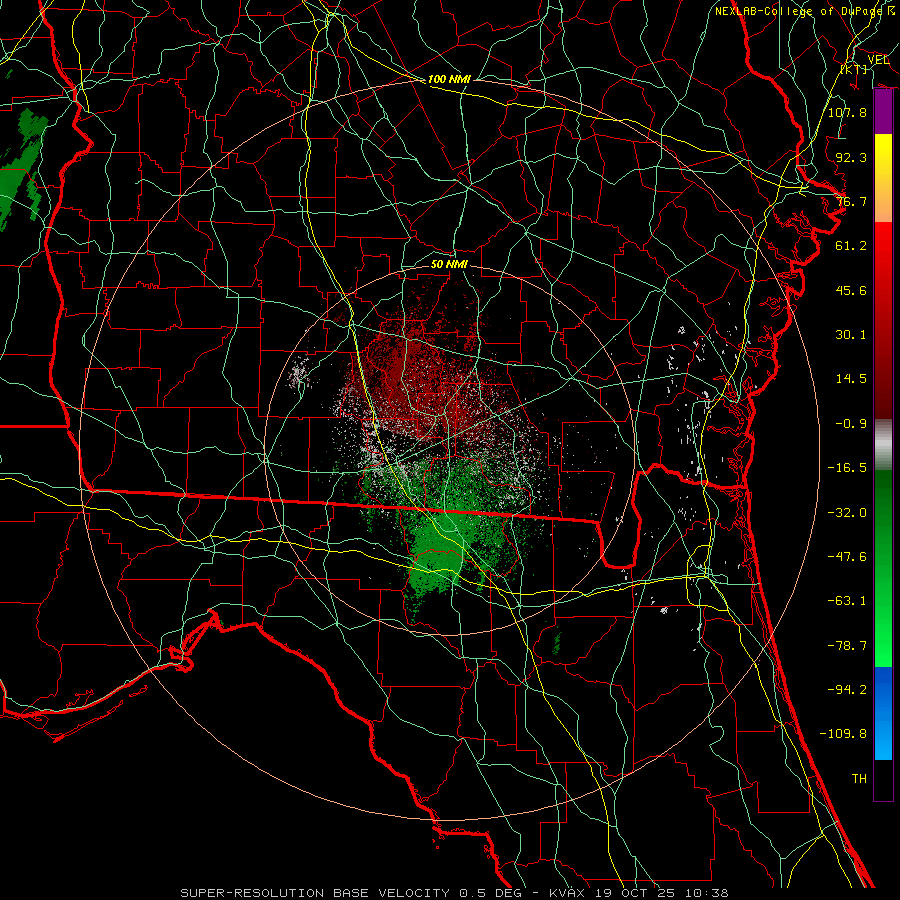The width and height of the screenshot is (900, 900).
Task: Click the purple segment of the velocity color bar
Action: click(883, 111)
